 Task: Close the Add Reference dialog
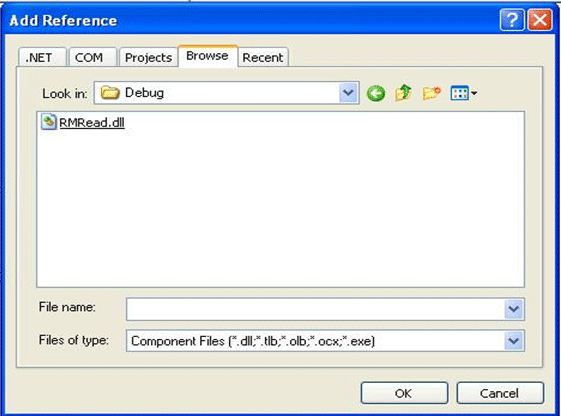[540, 20]
